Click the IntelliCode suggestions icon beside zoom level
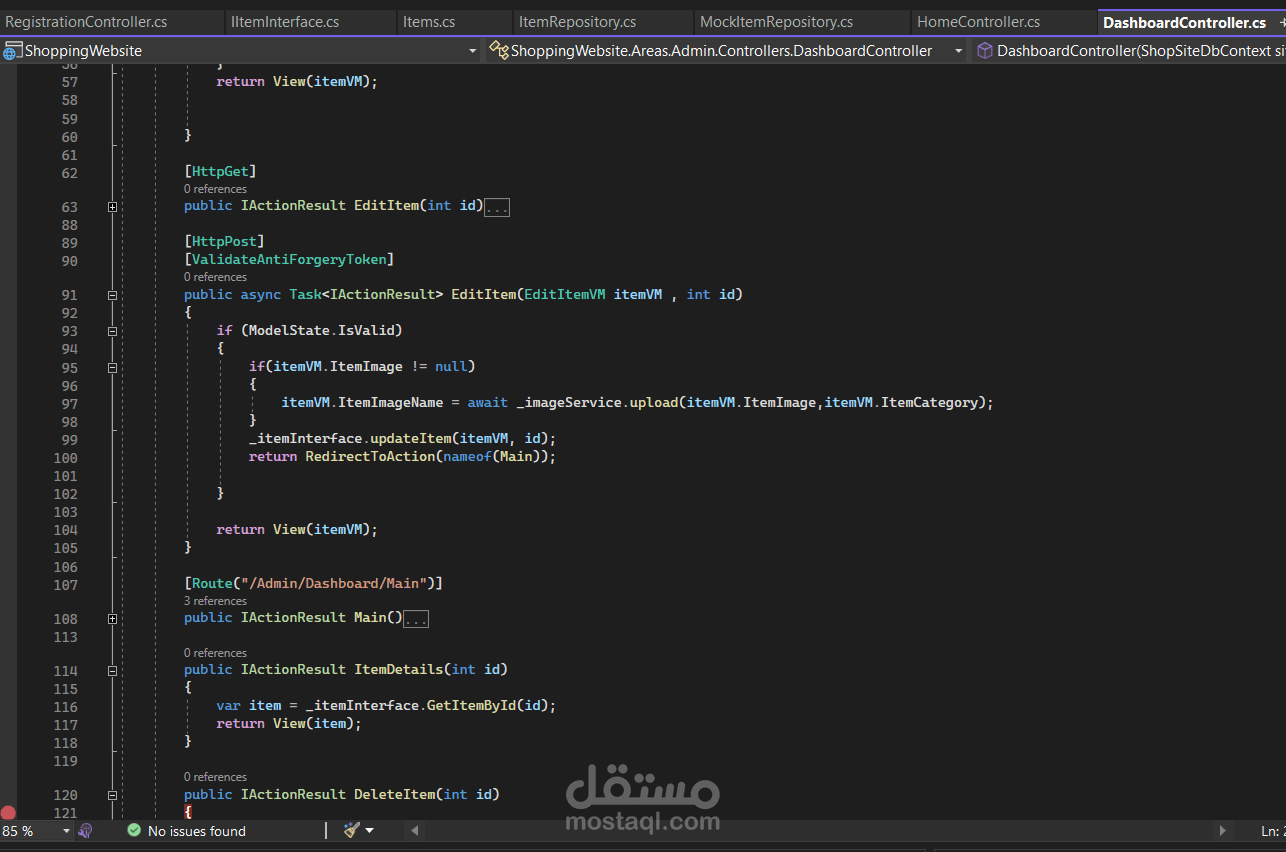The width and height of the screenshot is (1286, 852). (x=86, y=831)
